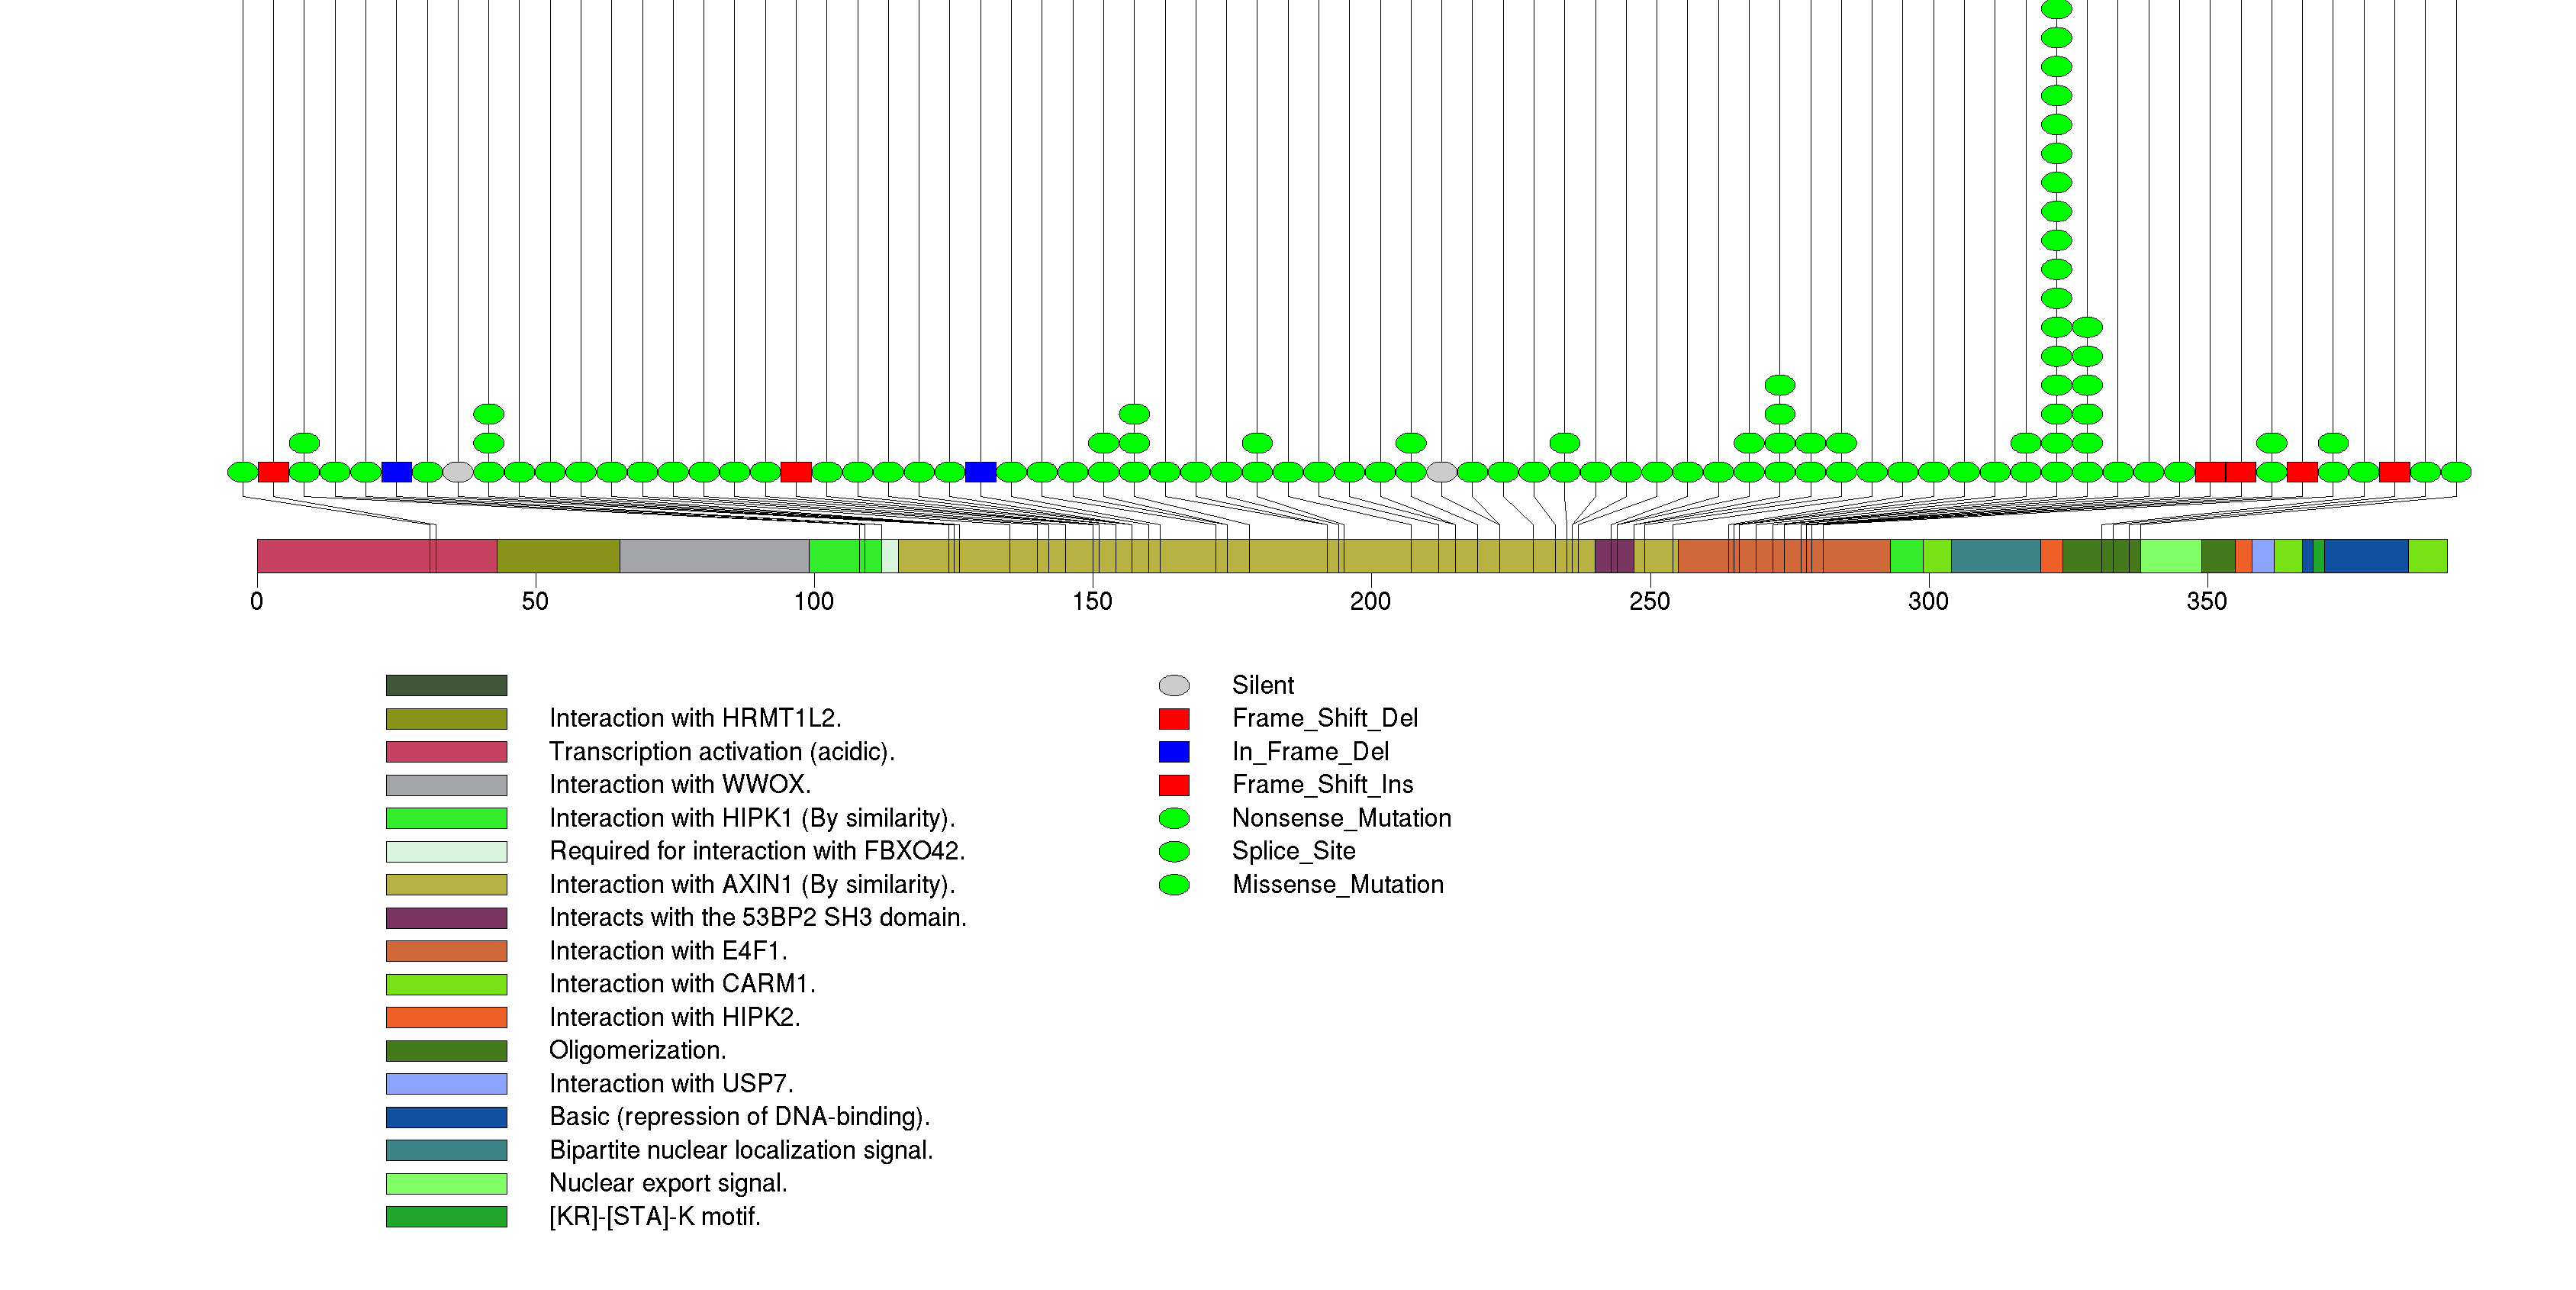Click the axis tick label 350
Viewport: 2576px width, 1290px height.
pyautogui.click(x=2206, y=601)
